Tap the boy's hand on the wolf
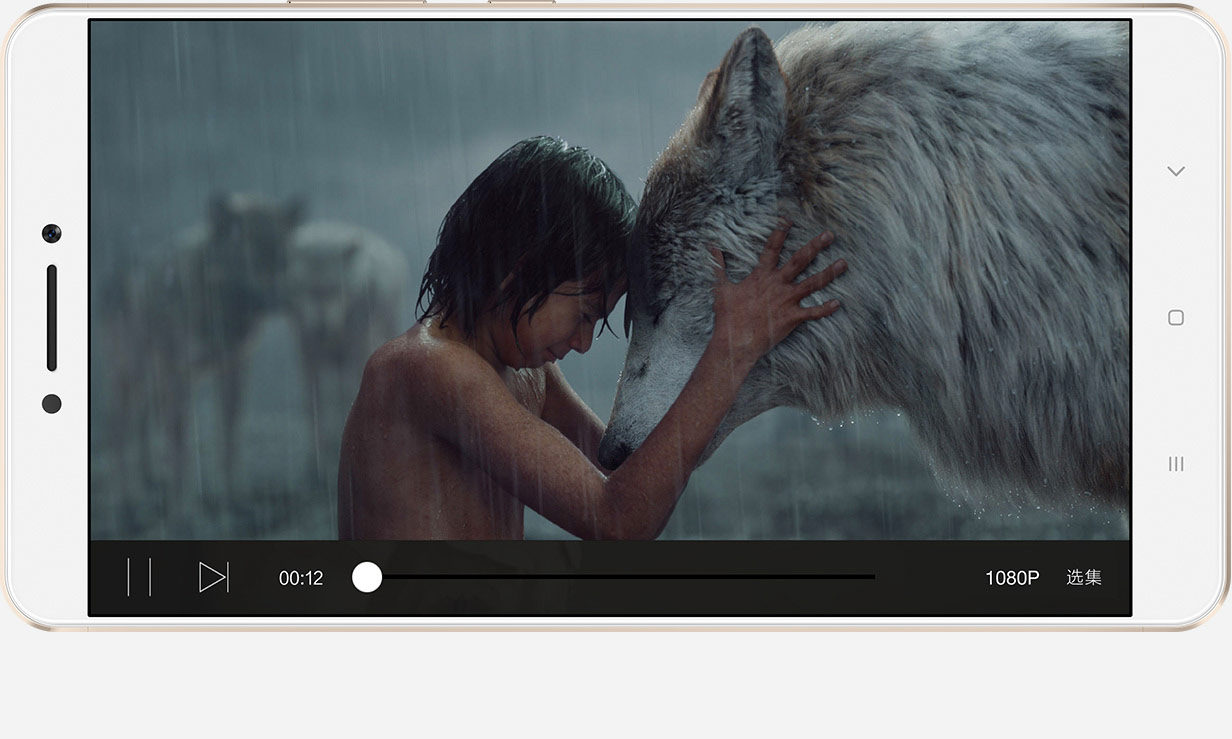The width and height of the screenshot is (1232, 739). [x=780, y=290]
